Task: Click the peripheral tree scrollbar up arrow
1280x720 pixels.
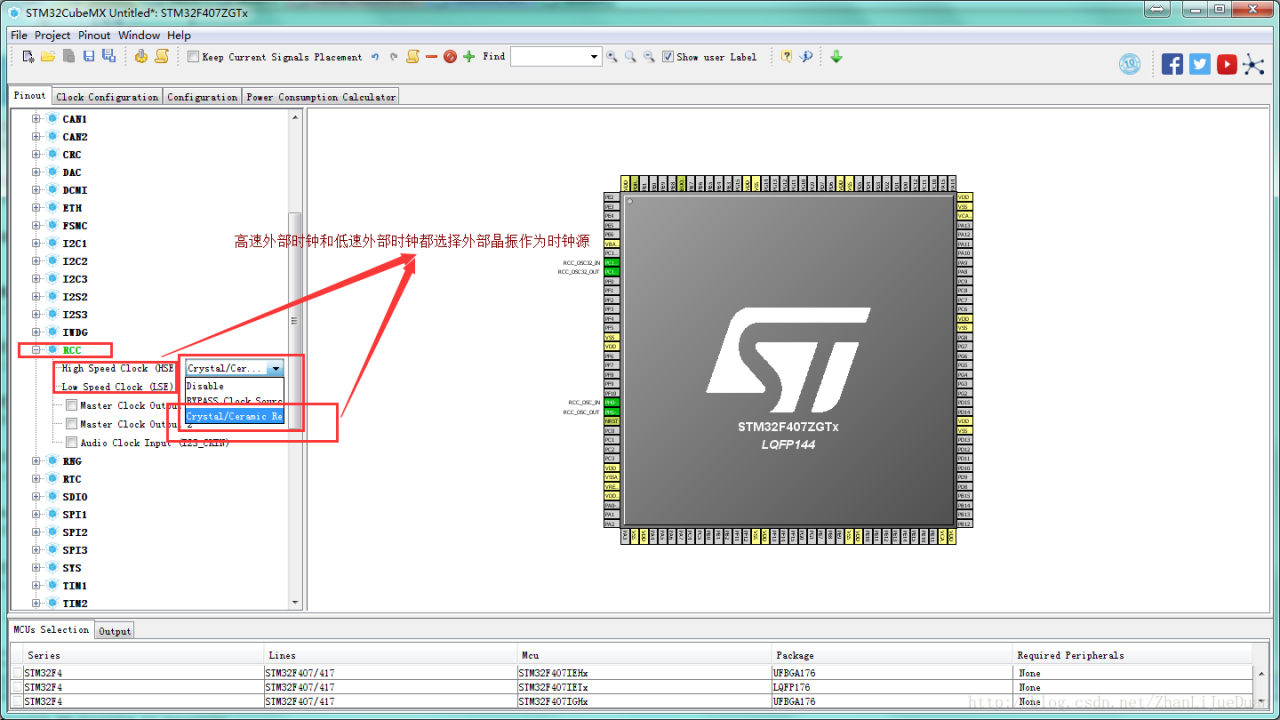Action: click(295, 117)
